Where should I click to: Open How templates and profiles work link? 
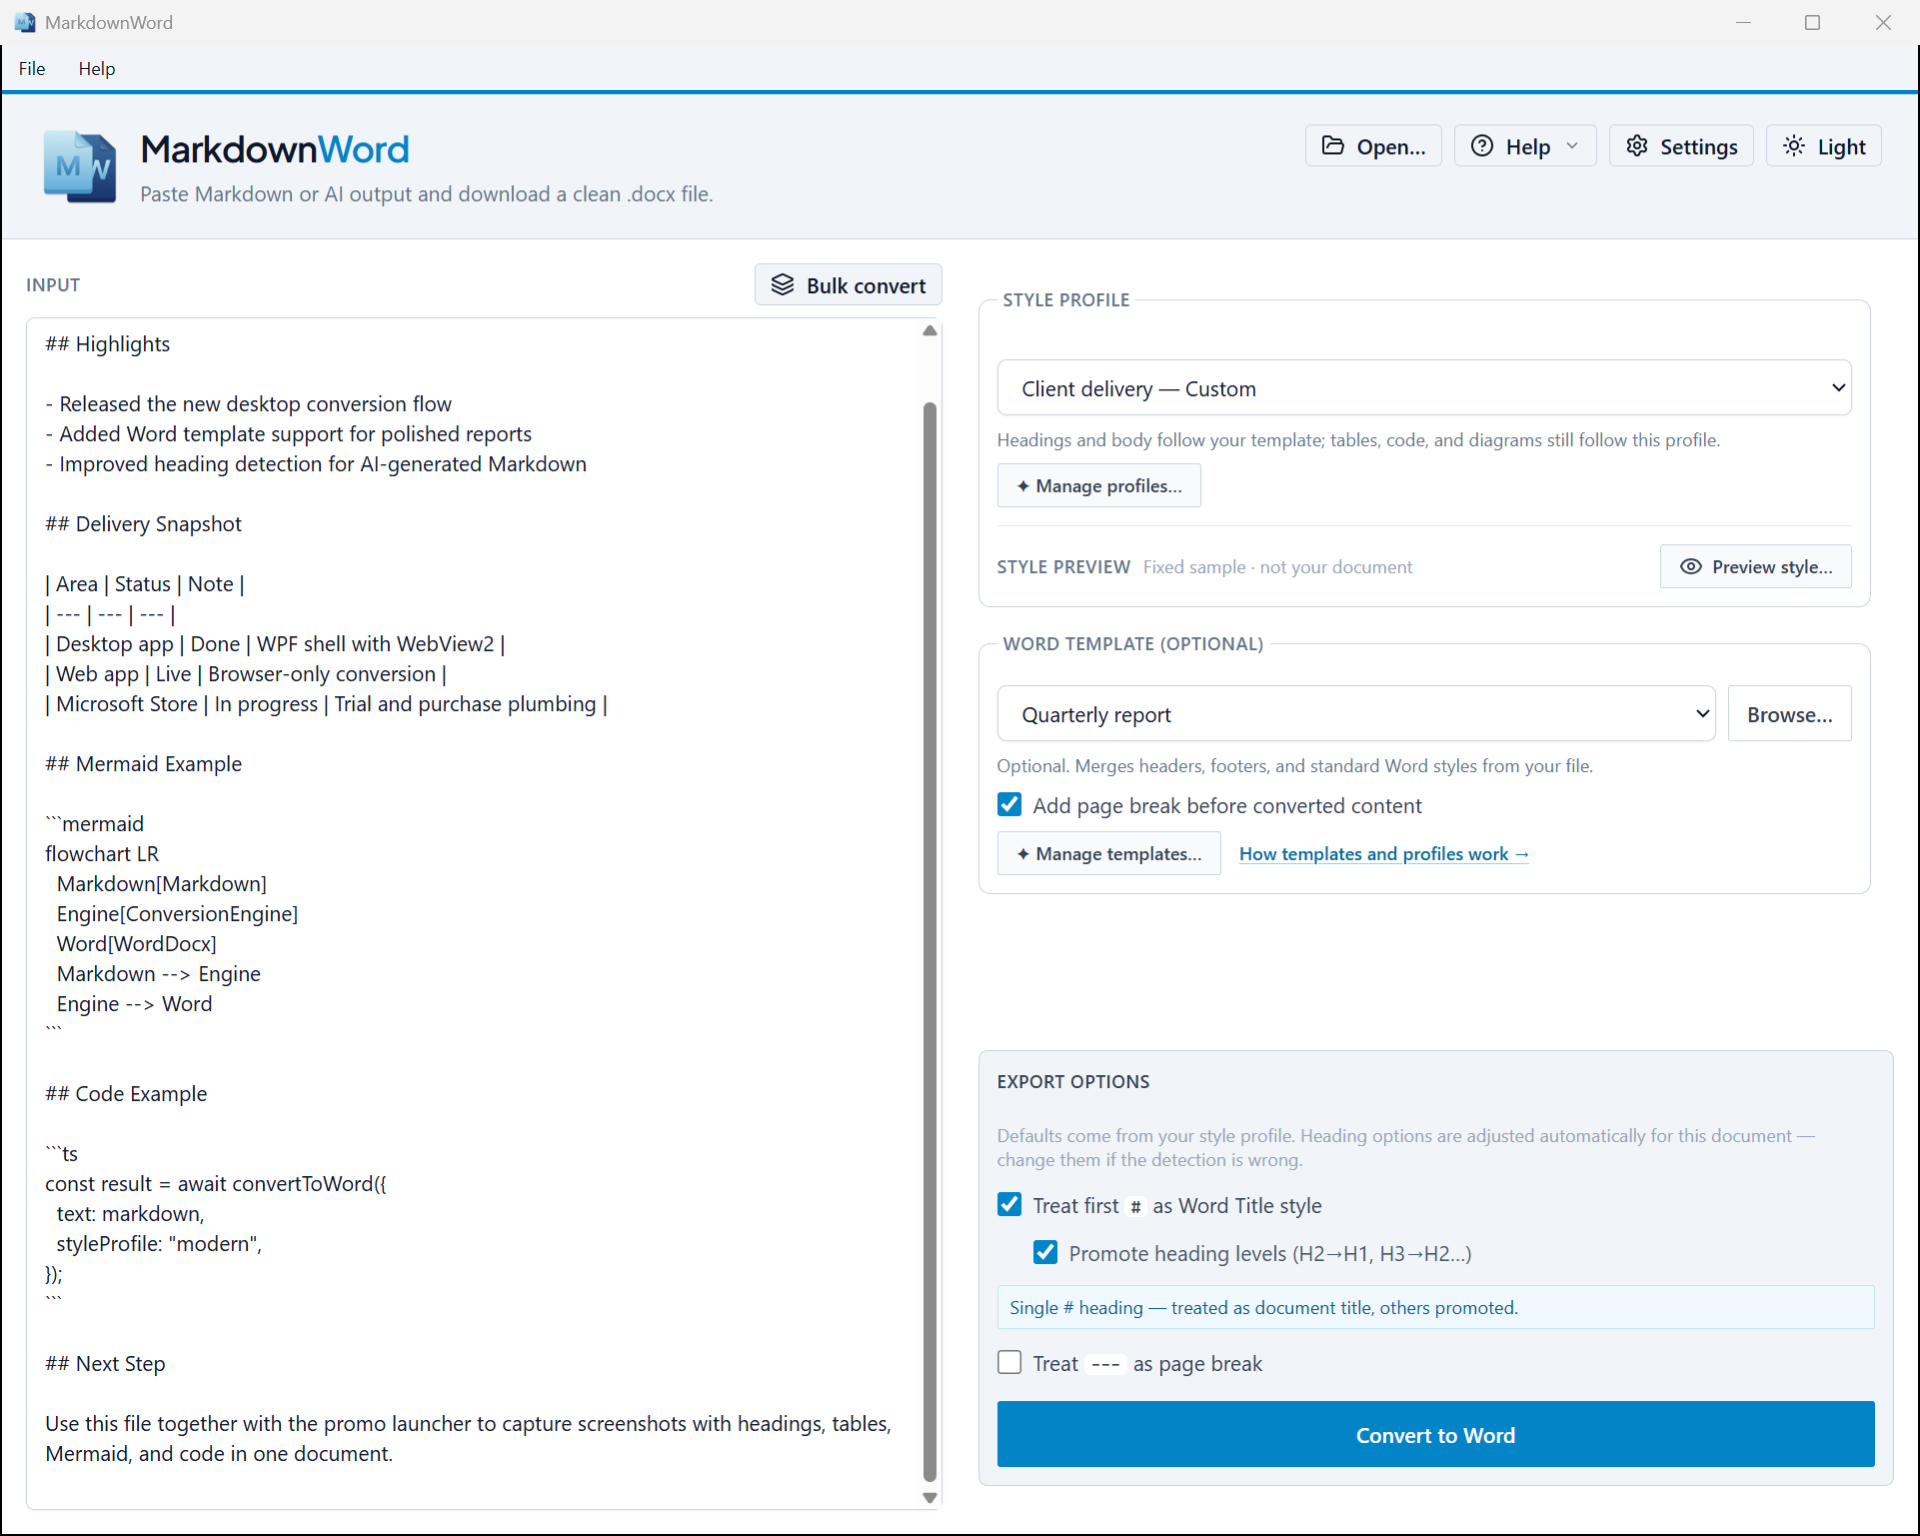click(1383, 854)
